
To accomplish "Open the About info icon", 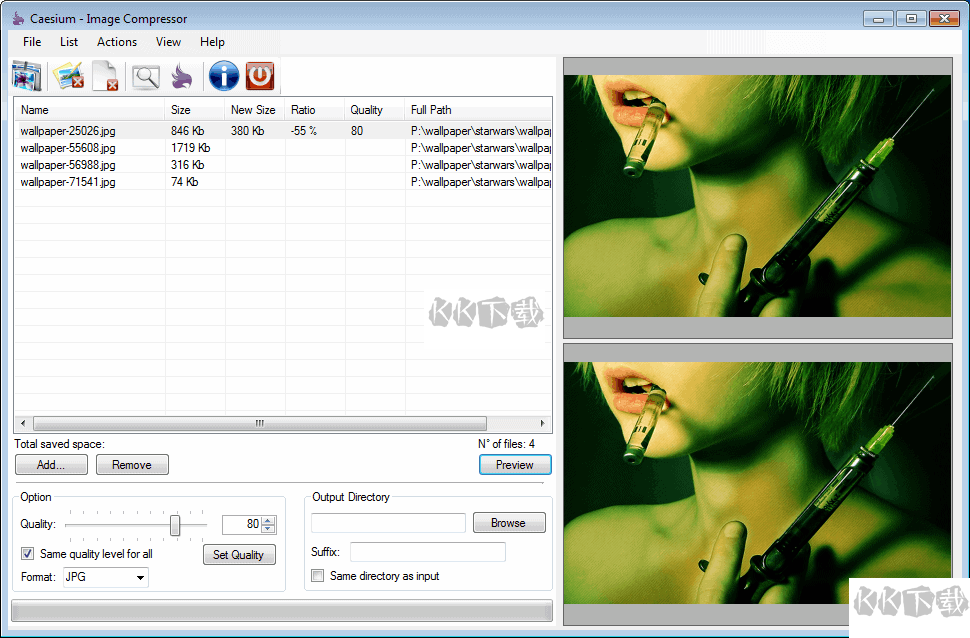I will point(223,75).
